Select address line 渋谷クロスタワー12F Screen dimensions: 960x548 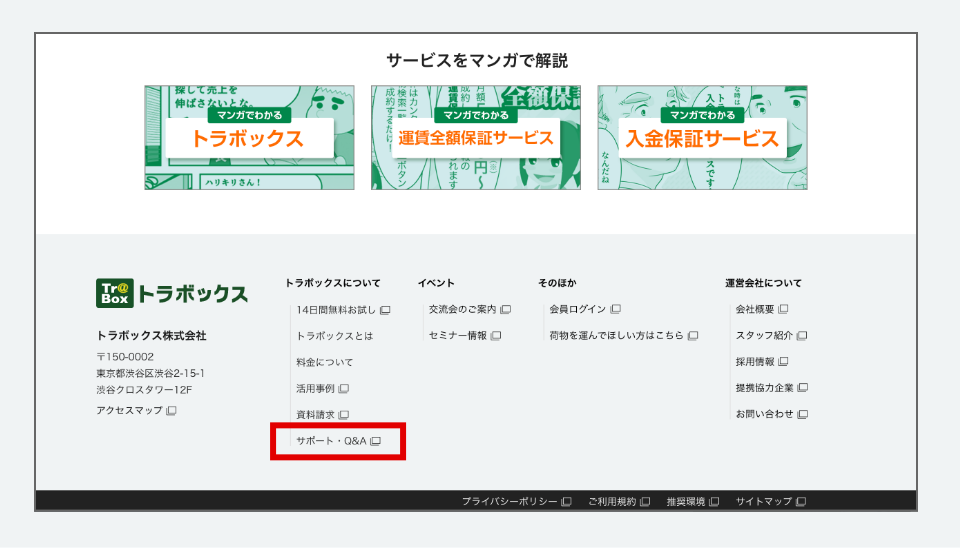[x=144, y=390]
